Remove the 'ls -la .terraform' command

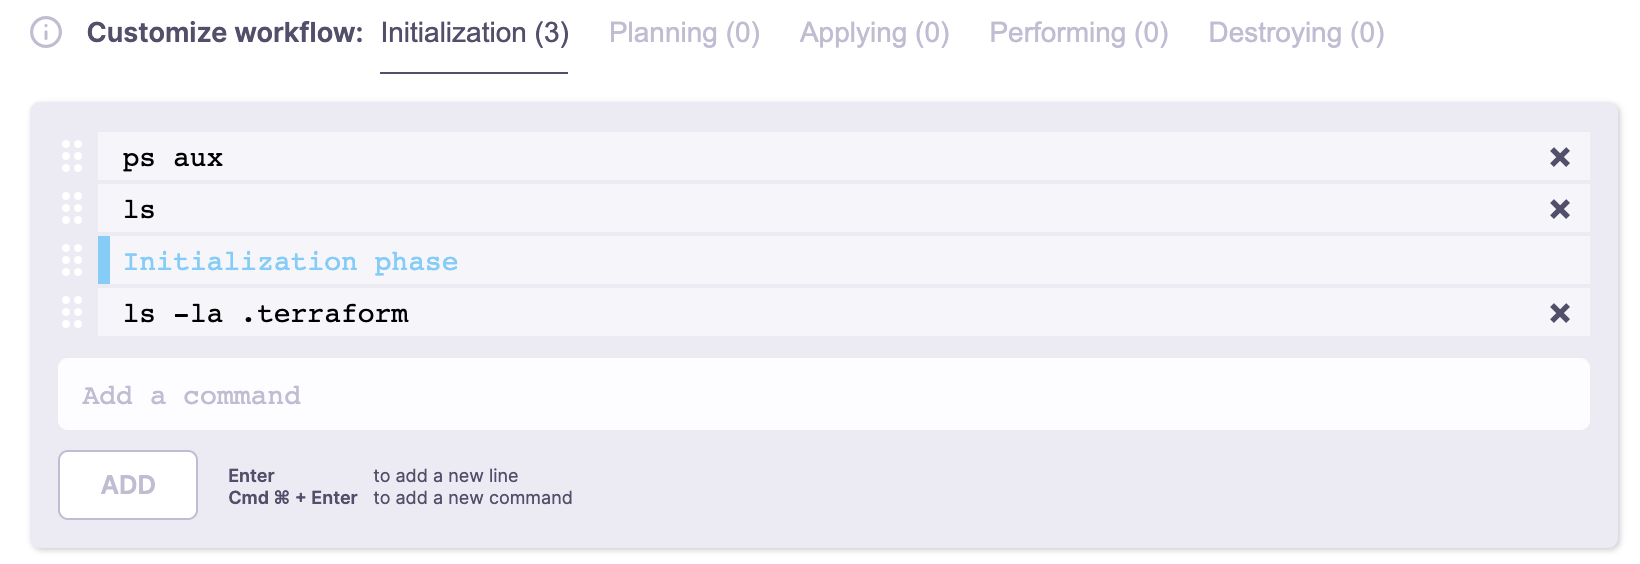[x=1559, y=313]
